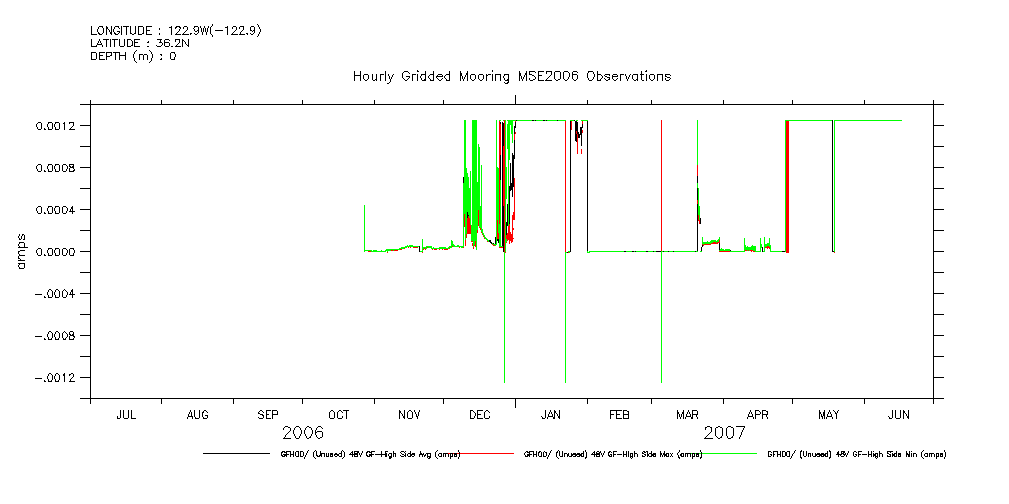The height and width of the screenshot is (504, 1009).
Task: Click the amps y-axis label
Action: click(x=21, y=251)
